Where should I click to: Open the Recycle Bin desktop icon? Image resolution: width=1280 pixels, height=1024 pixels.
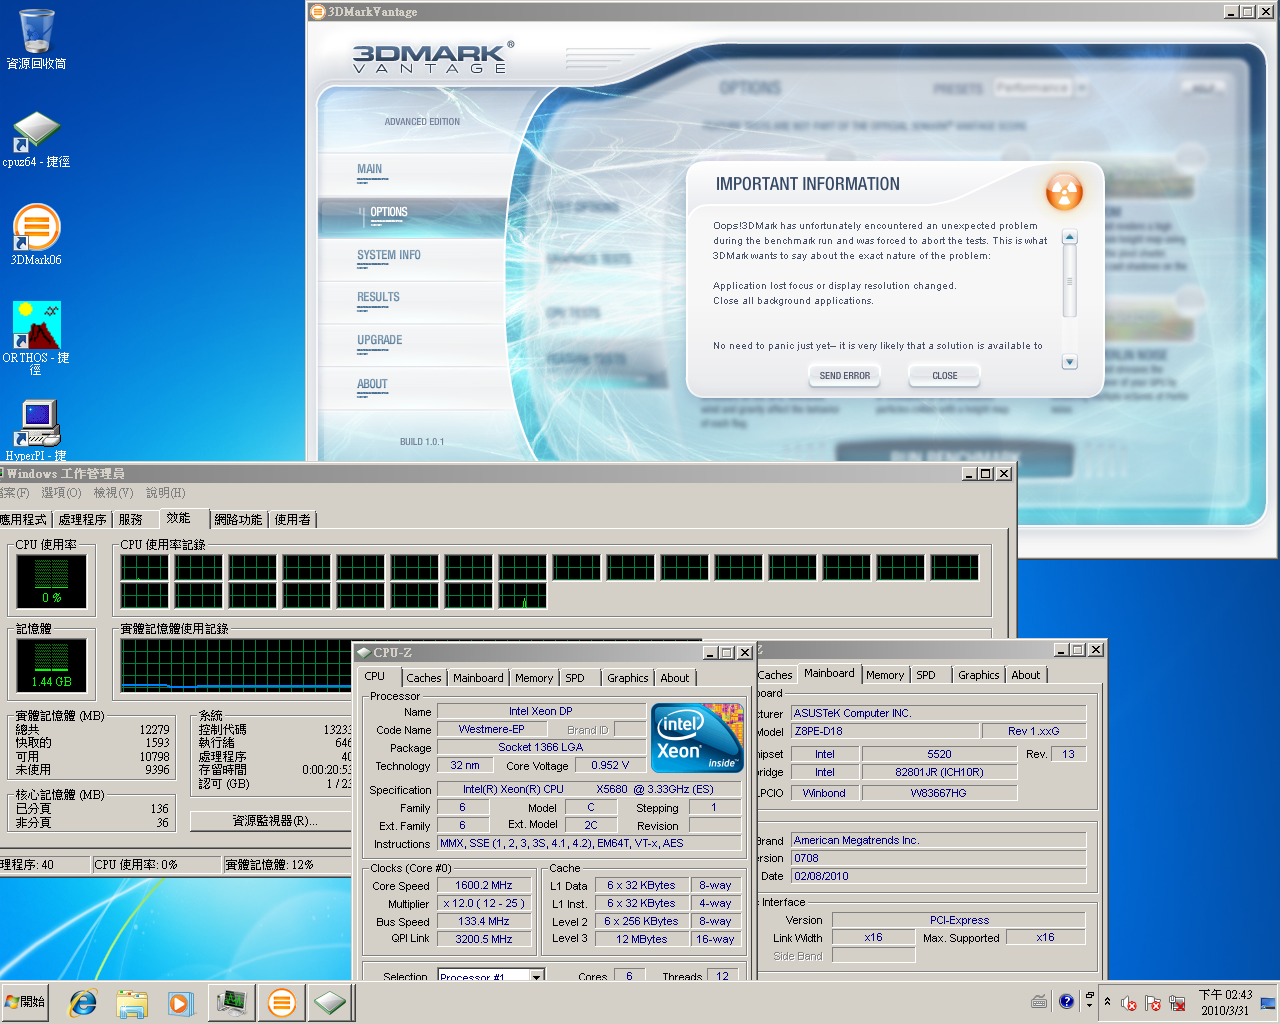[x=36, y=39]
